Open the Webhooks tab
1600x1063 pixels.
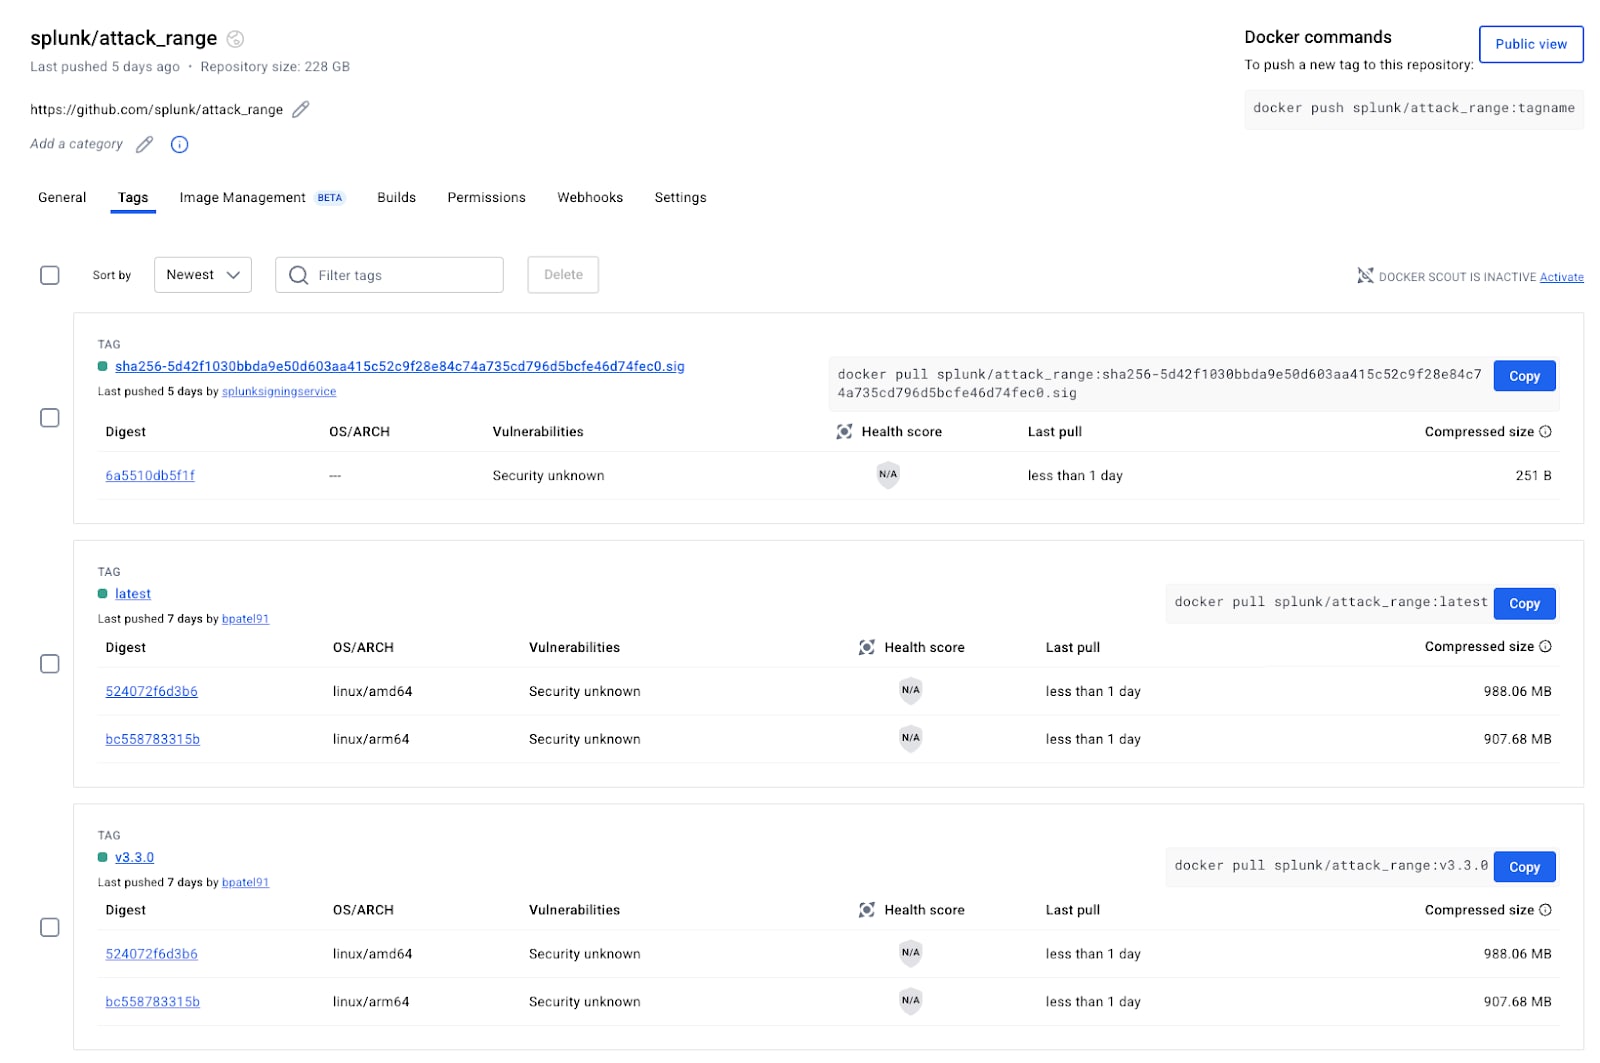point(590,198)
